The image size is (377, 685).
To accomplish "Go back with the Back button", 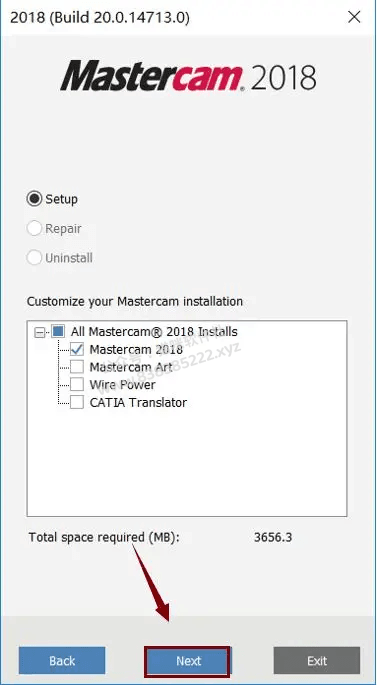I will pyautogui.click(x=62, y=661).
